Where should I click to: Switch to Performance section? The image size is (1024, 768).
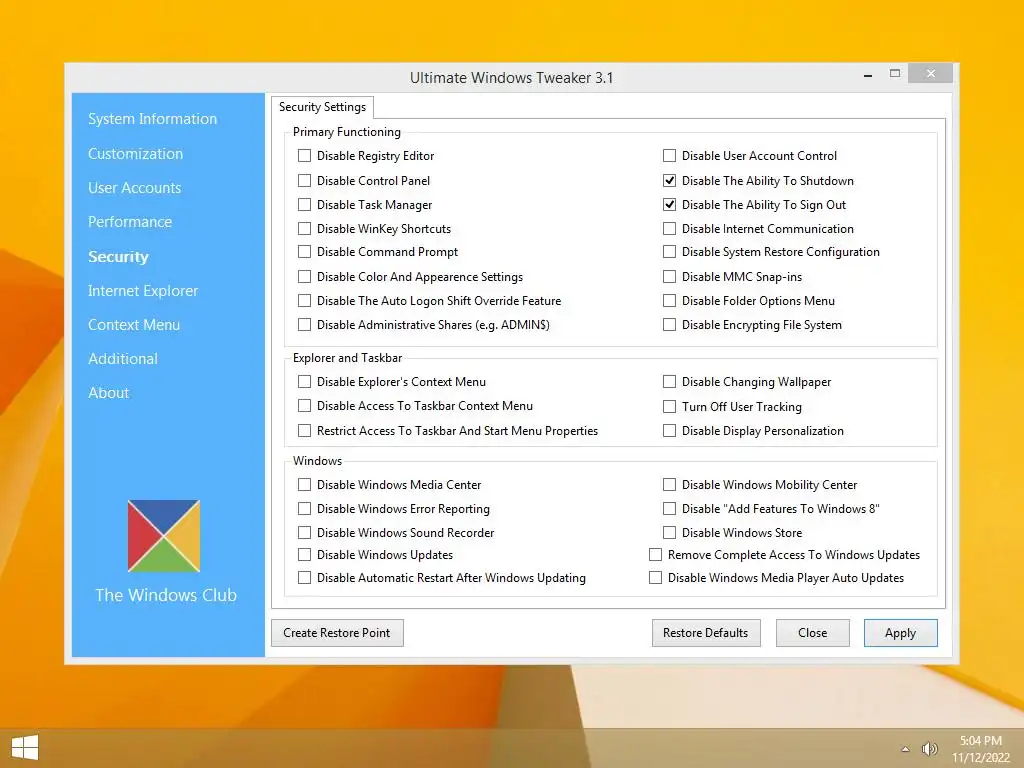click(x=130, y=221)
